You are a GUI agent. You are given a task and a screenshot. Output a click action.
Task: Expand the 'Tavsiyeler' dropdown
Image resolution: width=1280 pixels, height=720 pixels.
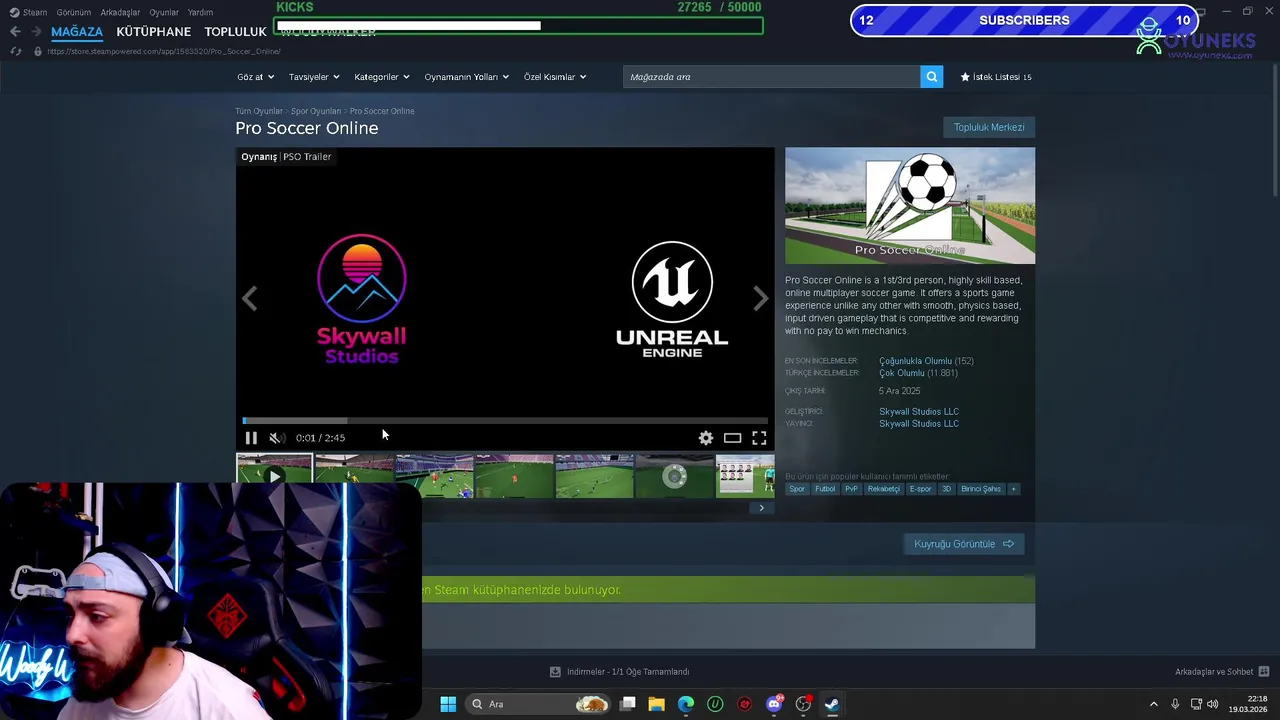[314, 77]
